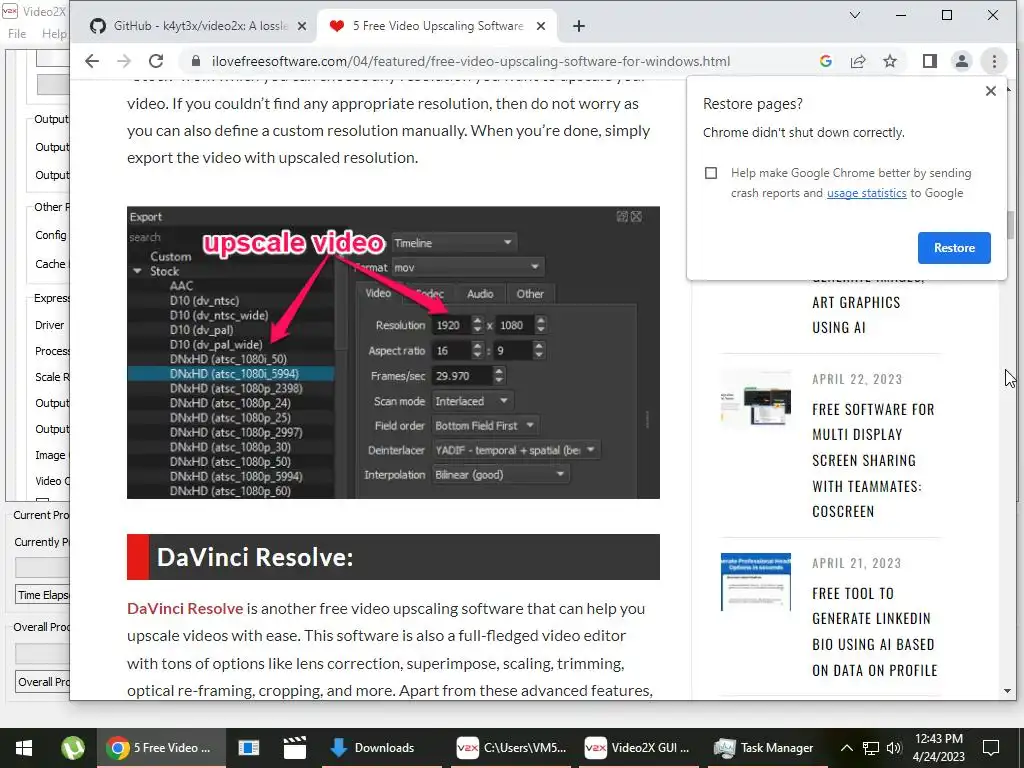Viewport: 1024px width, 768px height.
Task: Click the padlock site info icon
Action: point(195,61)
